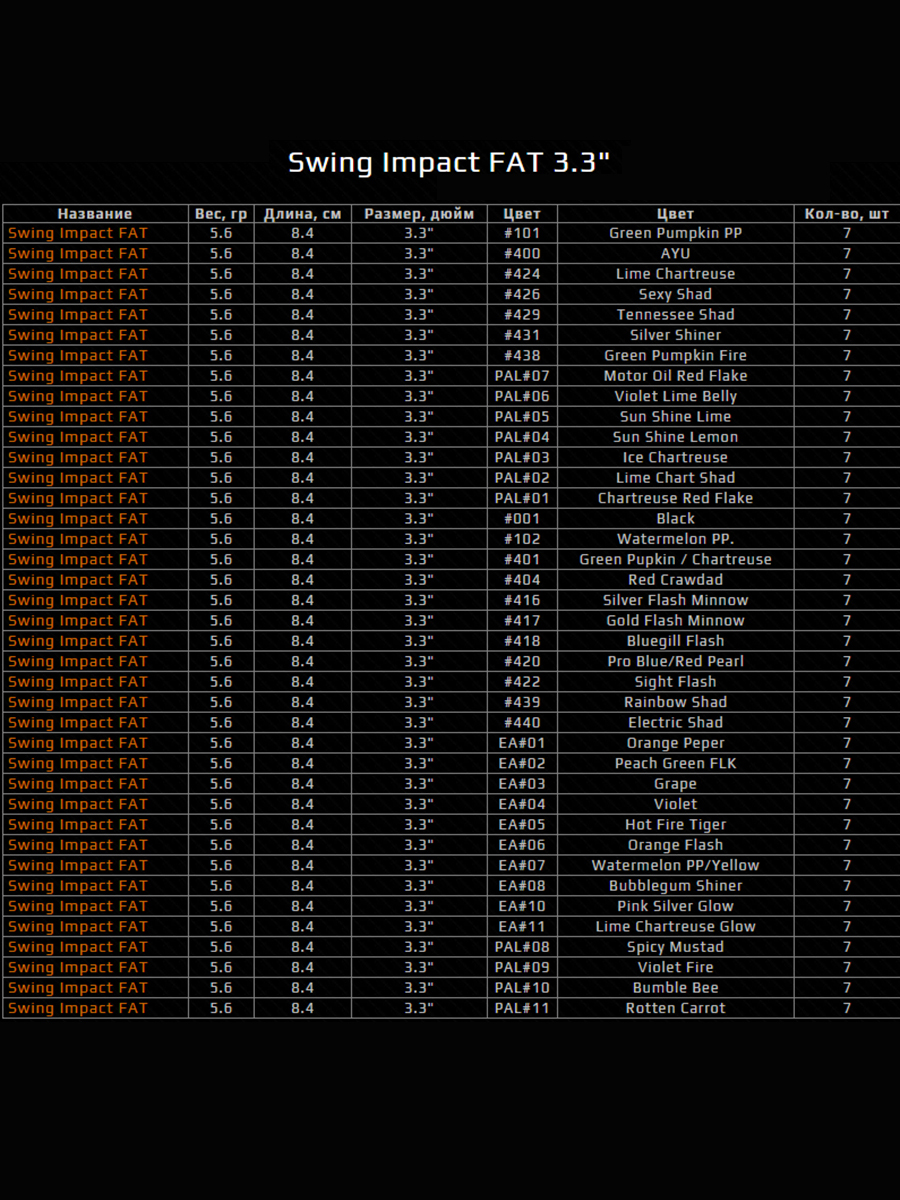This screenshot has height=1200, width=900.
Task: Click color code '#440'
Action: [522, 723]
